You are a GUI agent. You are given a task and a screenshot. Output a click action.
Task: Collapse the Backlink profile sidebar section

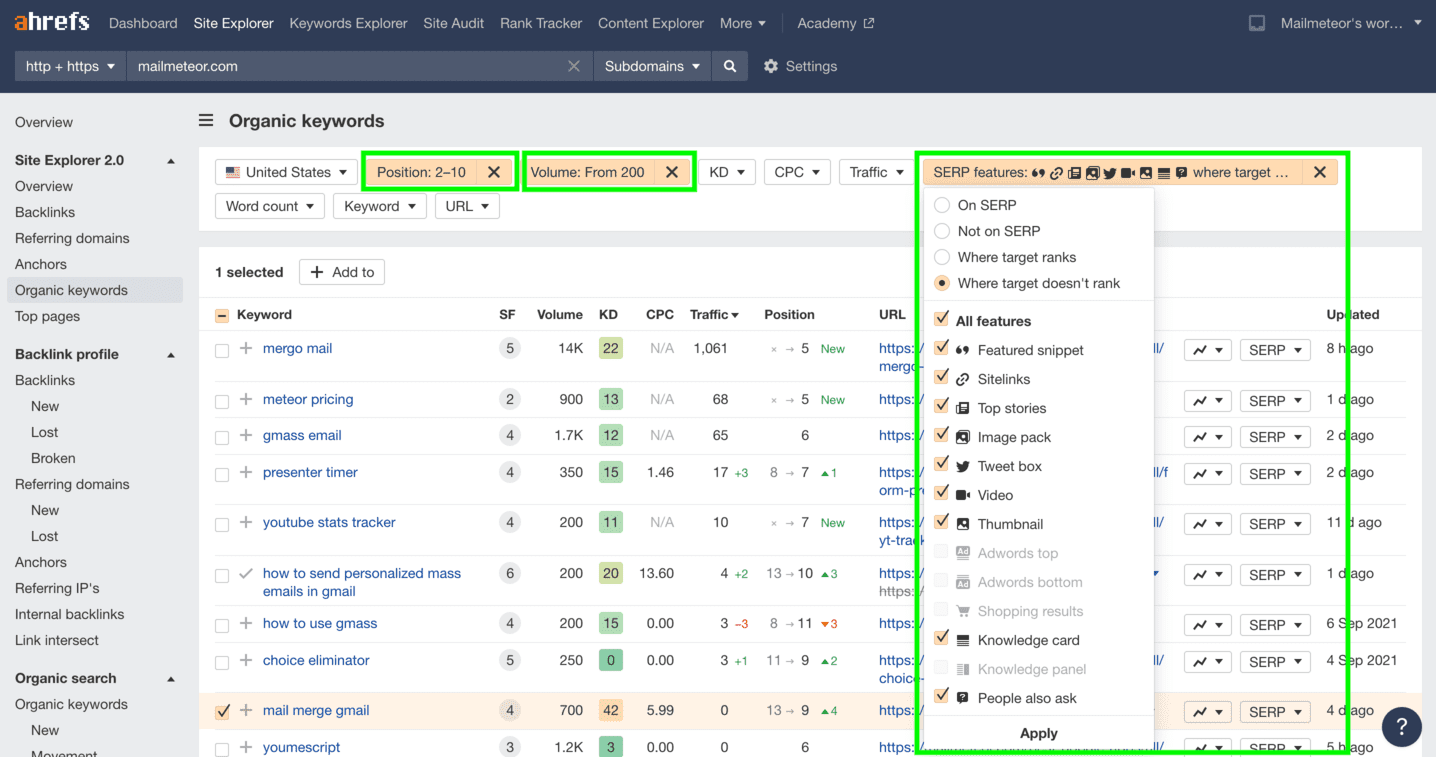pos(171,355)
